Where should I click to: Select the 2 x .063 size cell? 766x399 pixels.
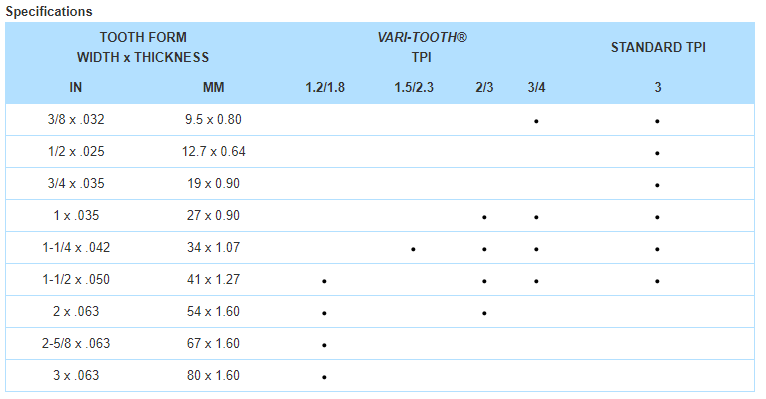pos(76,312)
